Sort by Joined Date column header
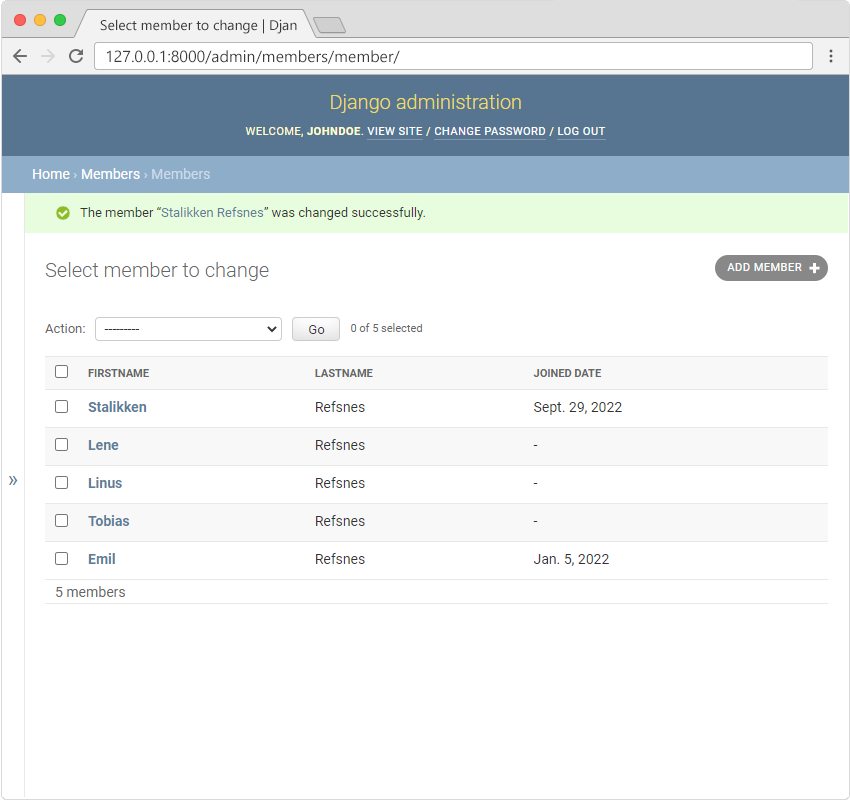 coord(567,373)
